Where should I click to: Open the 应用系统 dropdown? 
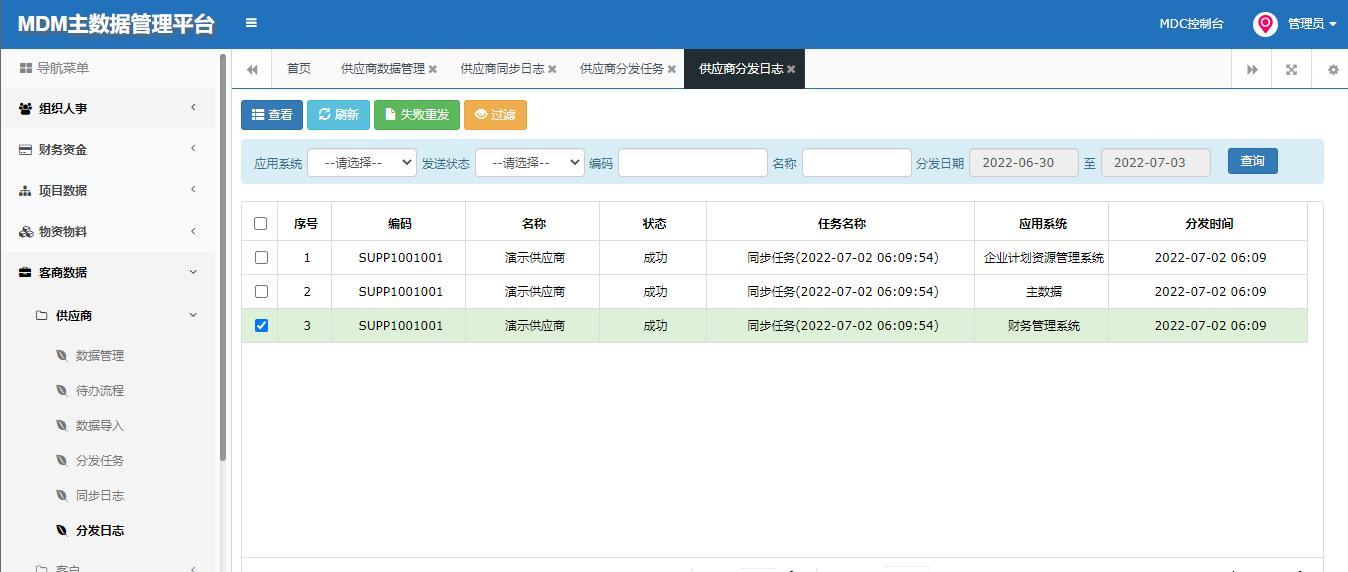pos(362,162)
